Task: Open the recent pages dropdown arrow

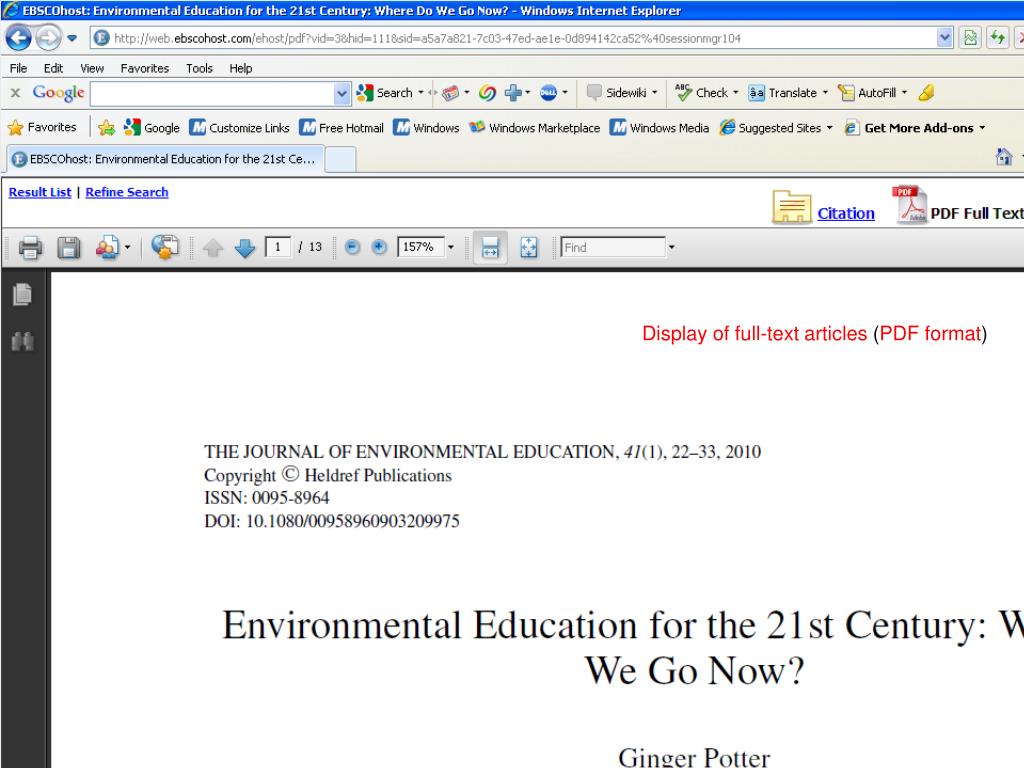Action: pos(72,38)
